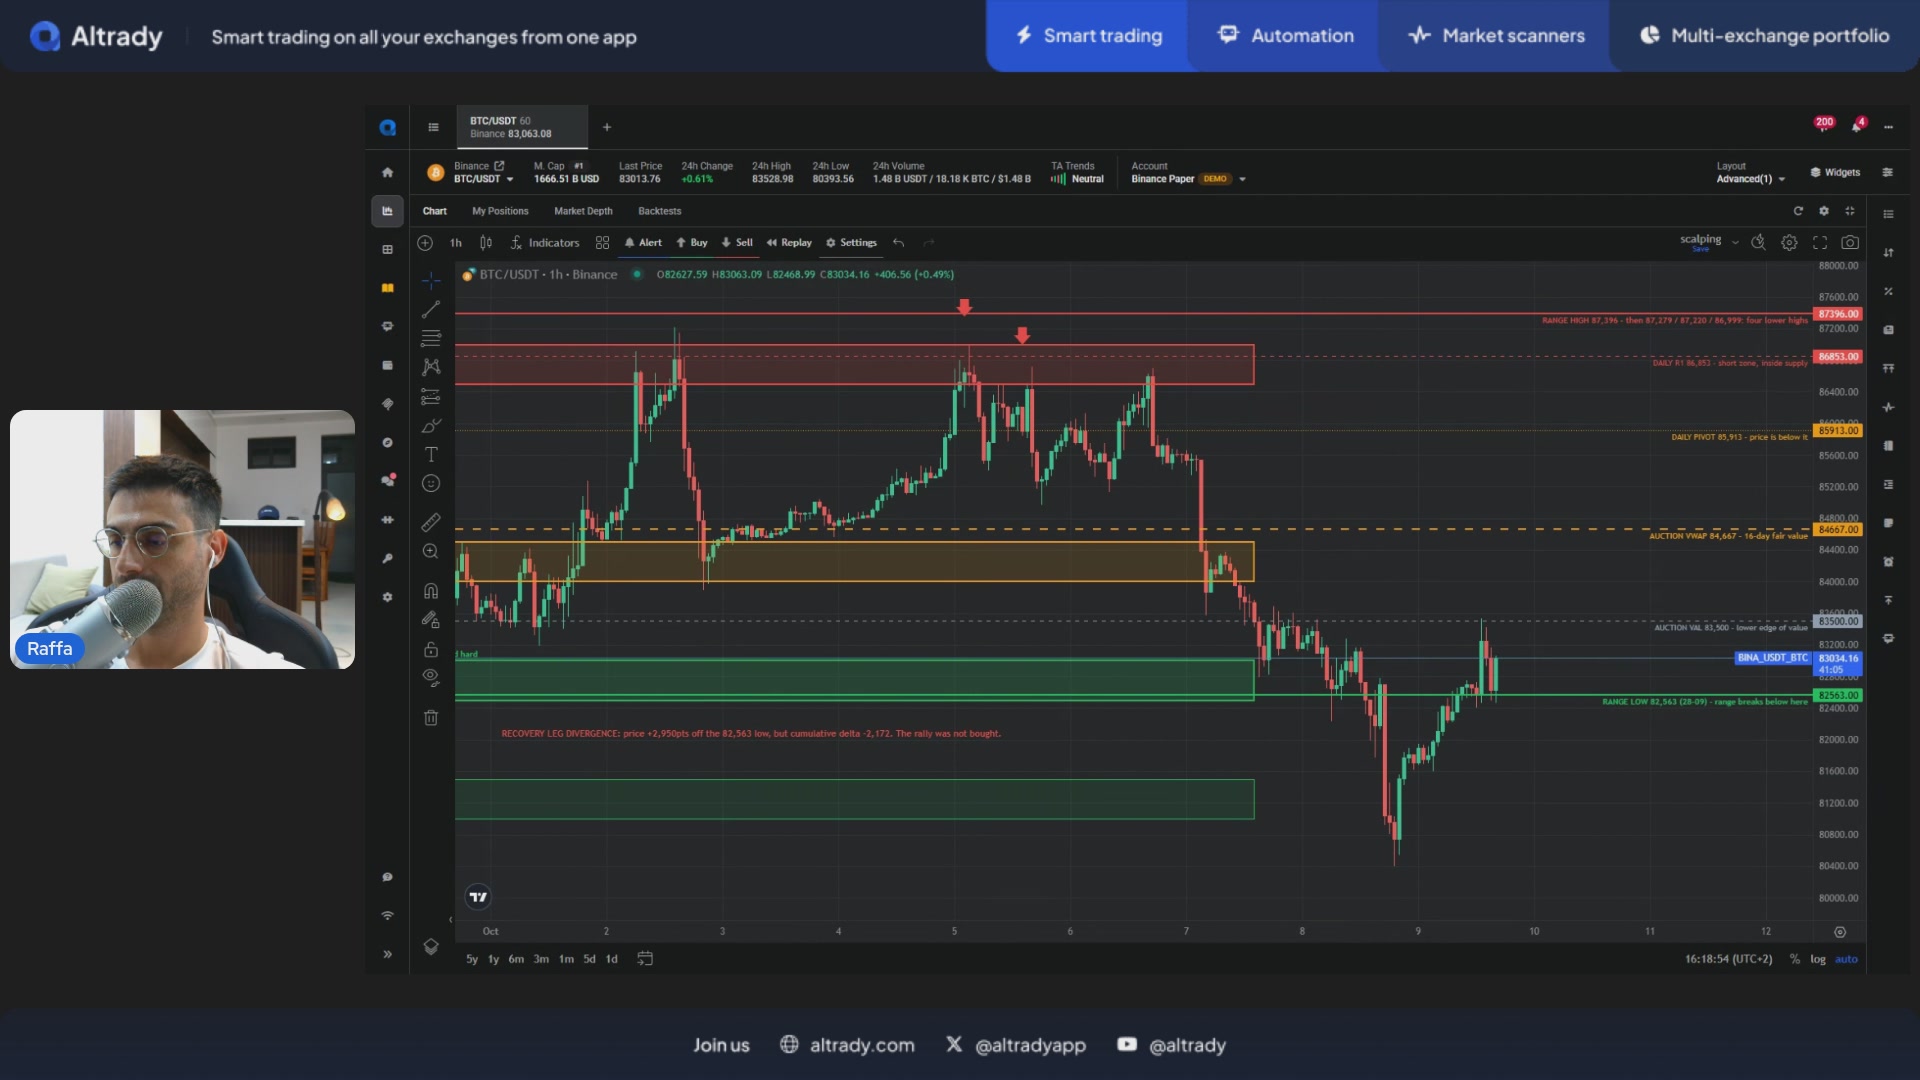Open the Binance Paper account dropdown
The height and width of the screenshot is (1080, 1920).
pyautogui.click(x=1188, y=179)
